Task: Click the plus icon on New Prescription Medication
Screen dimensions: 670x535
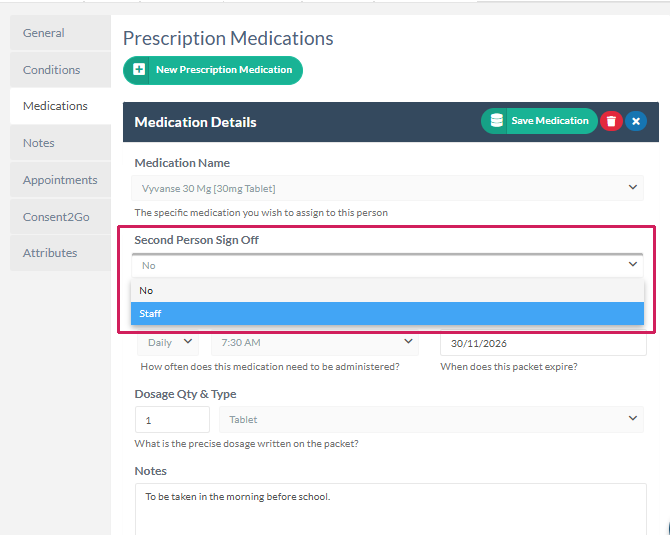Action: point(139,70)
